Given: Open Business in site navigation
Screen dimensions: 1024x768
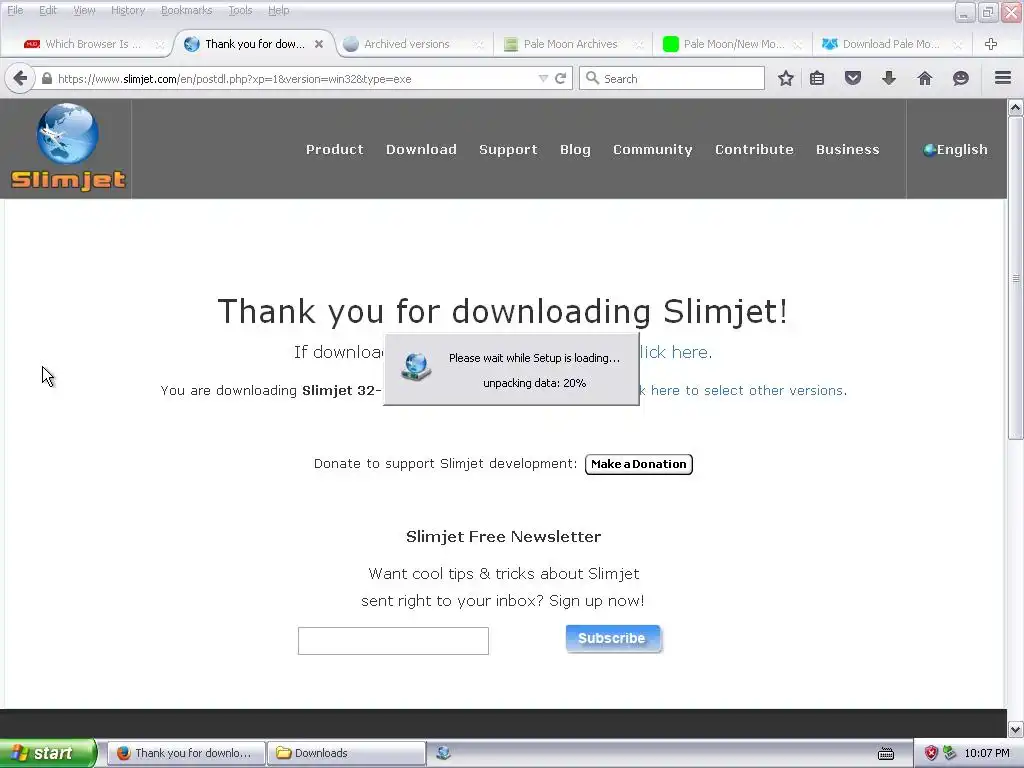Looking at the screenshot, I should 848,150.
